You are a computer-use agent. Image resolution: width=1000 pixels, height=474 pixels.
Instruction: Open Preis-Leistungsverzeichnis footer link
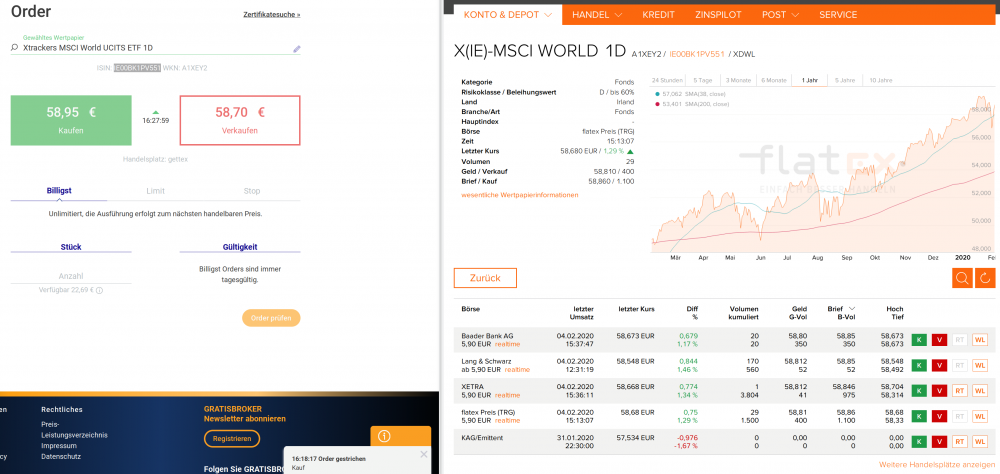click(x=74, y=429)
